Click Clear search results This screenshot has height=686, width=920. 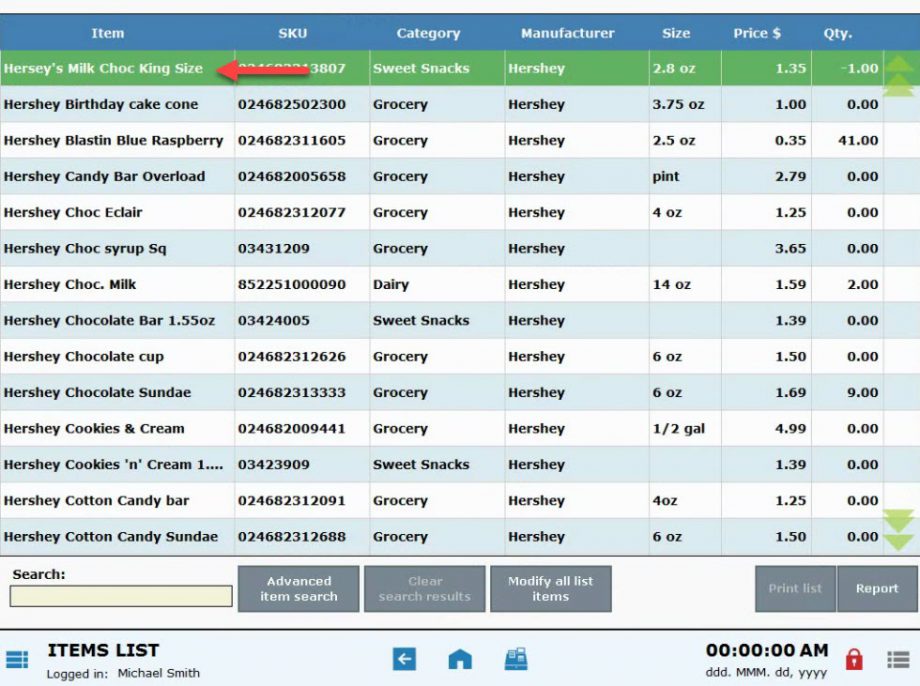click(x=423, y=588)
